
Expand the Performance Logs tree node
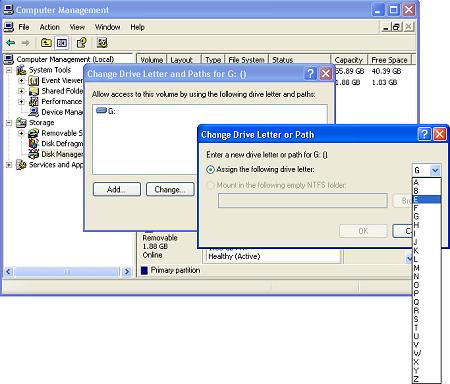click(x=22, y=101)
